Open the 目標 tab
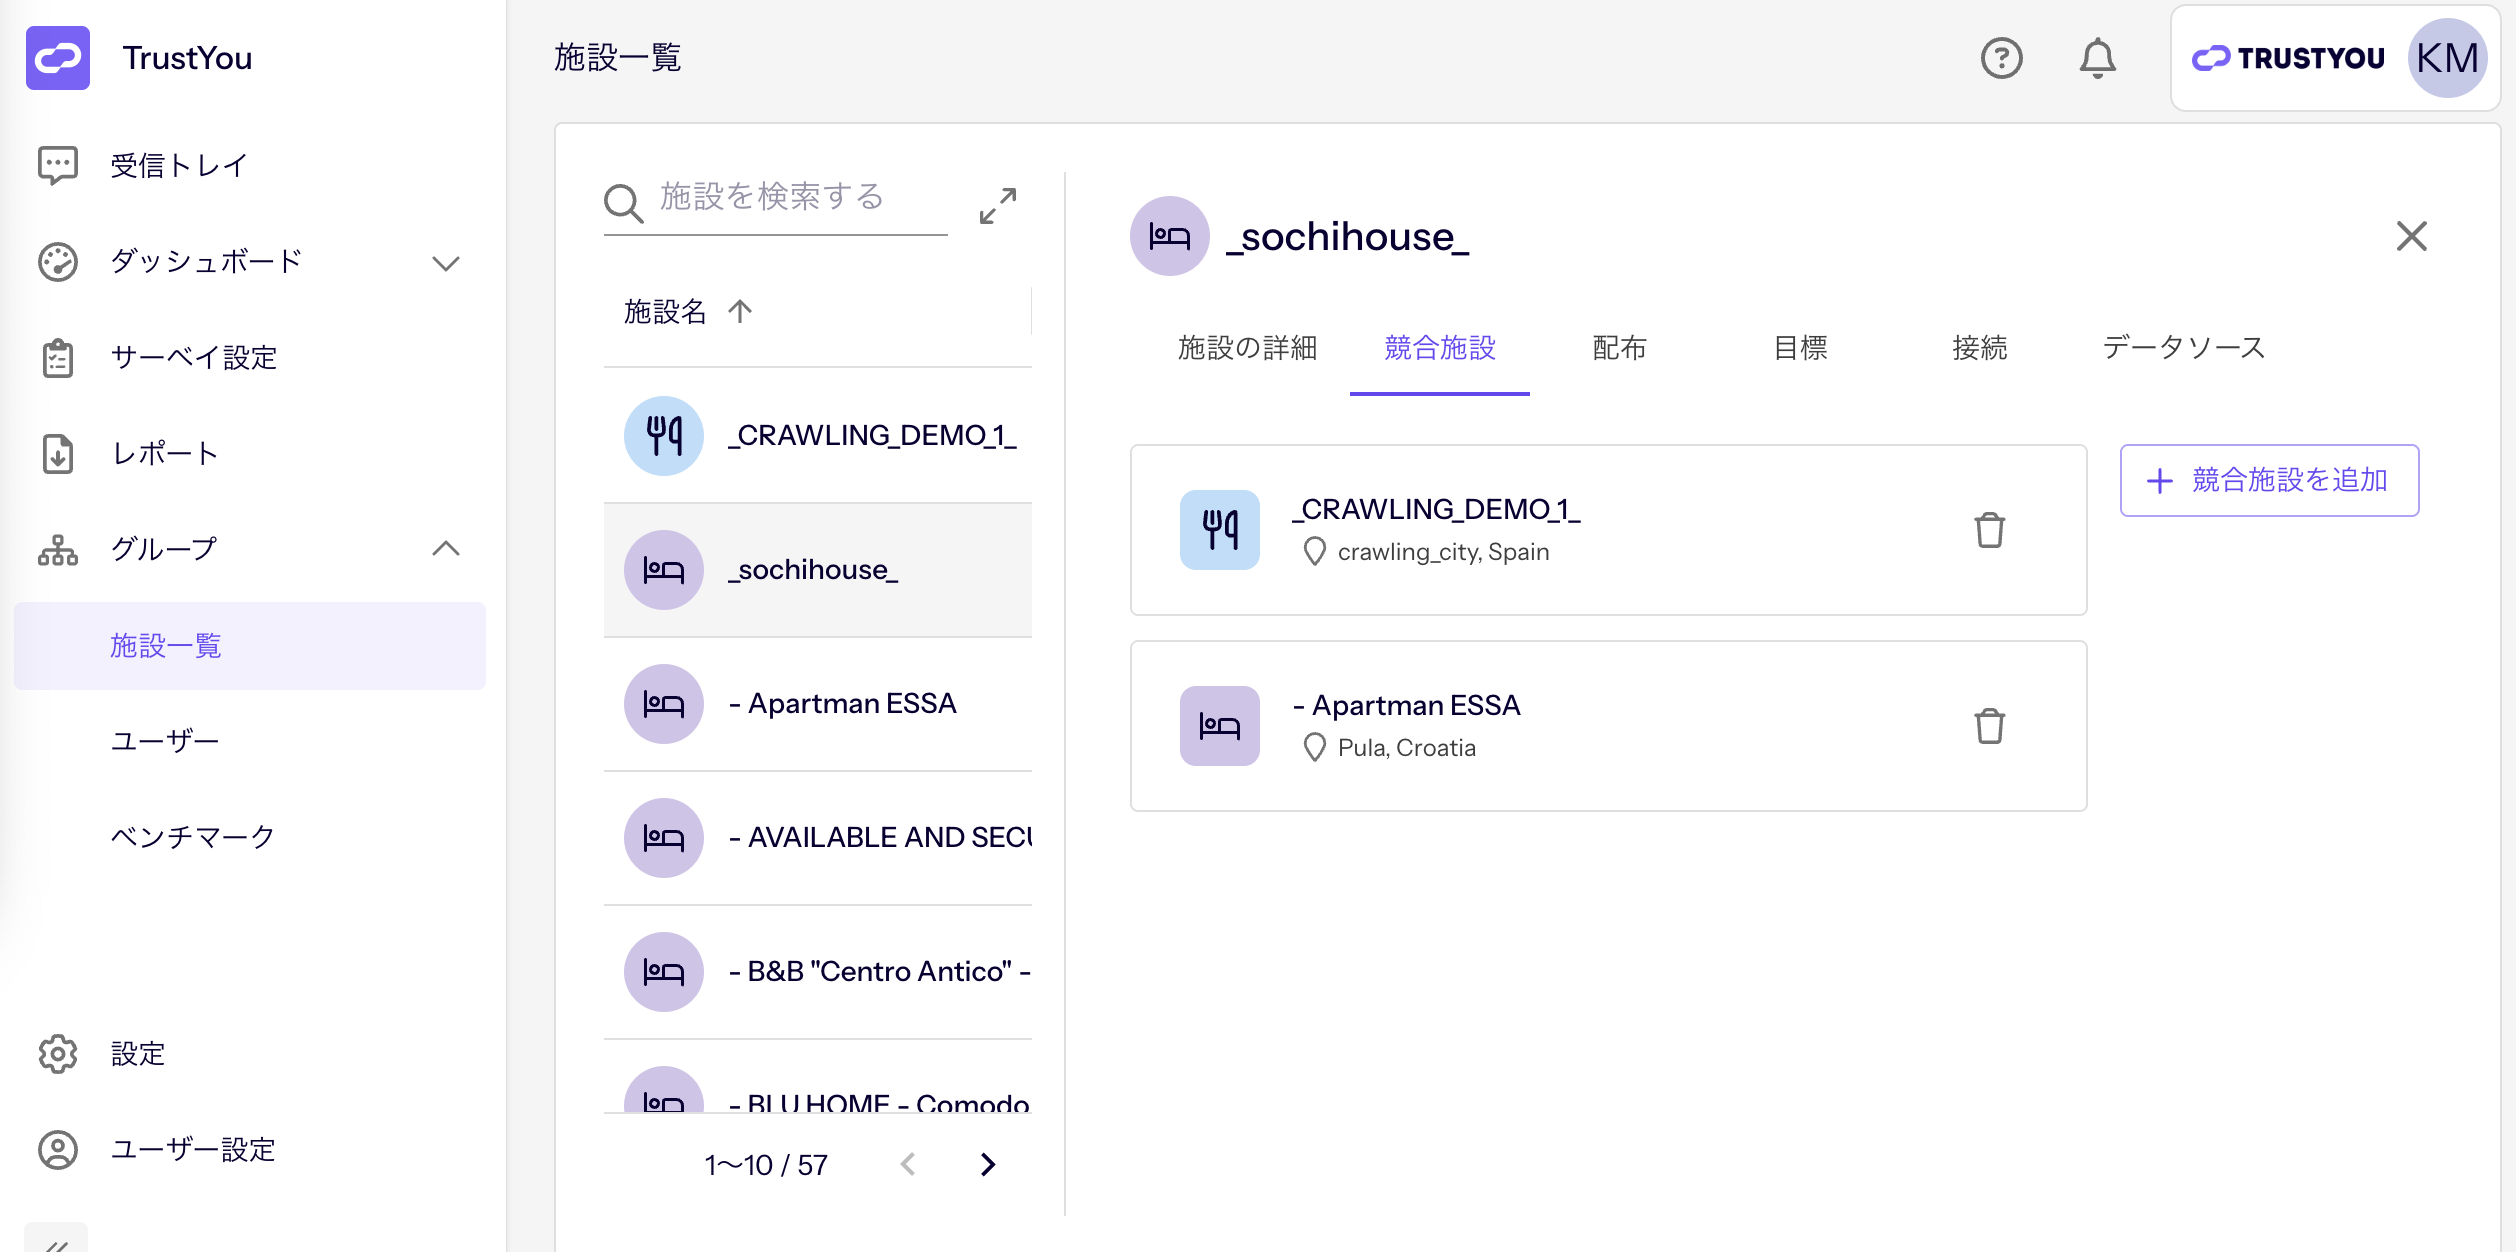 pos(1800,348)
